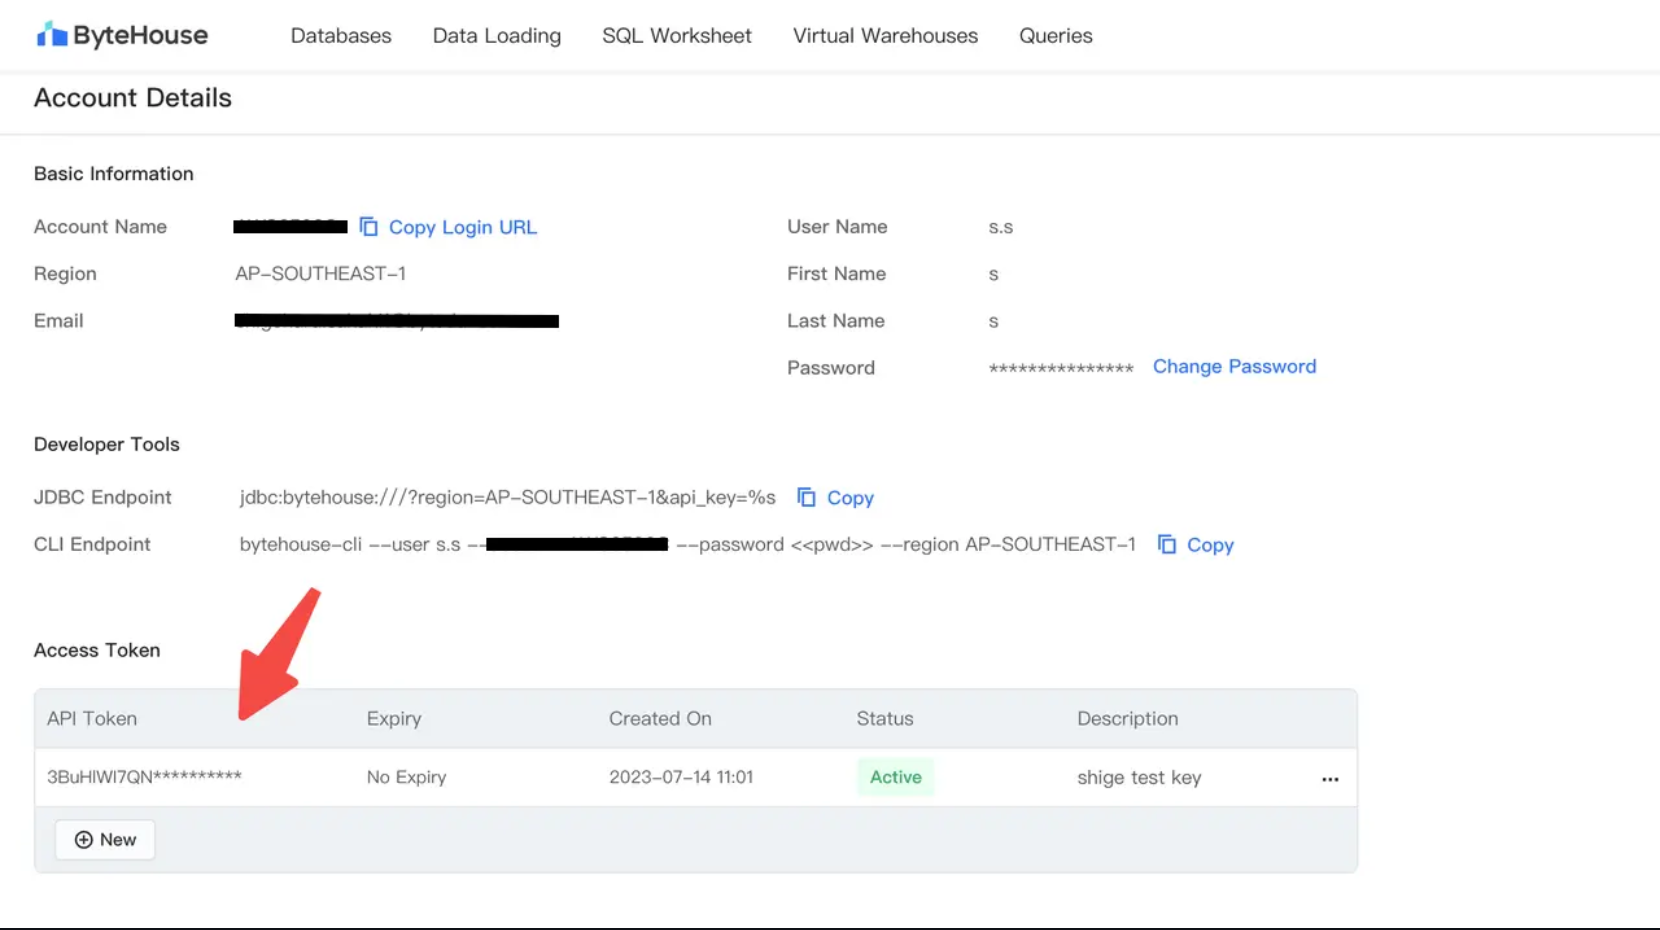
Task: Click the Copy label next to the JDBC Endpoint
Action: (x=850, y=497)
